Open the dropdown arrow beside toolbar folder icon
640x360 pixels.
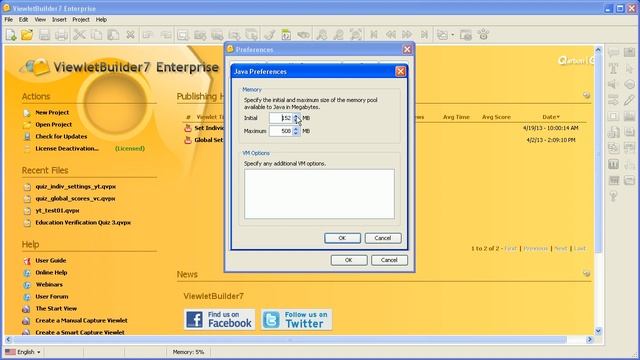[453, 35]
